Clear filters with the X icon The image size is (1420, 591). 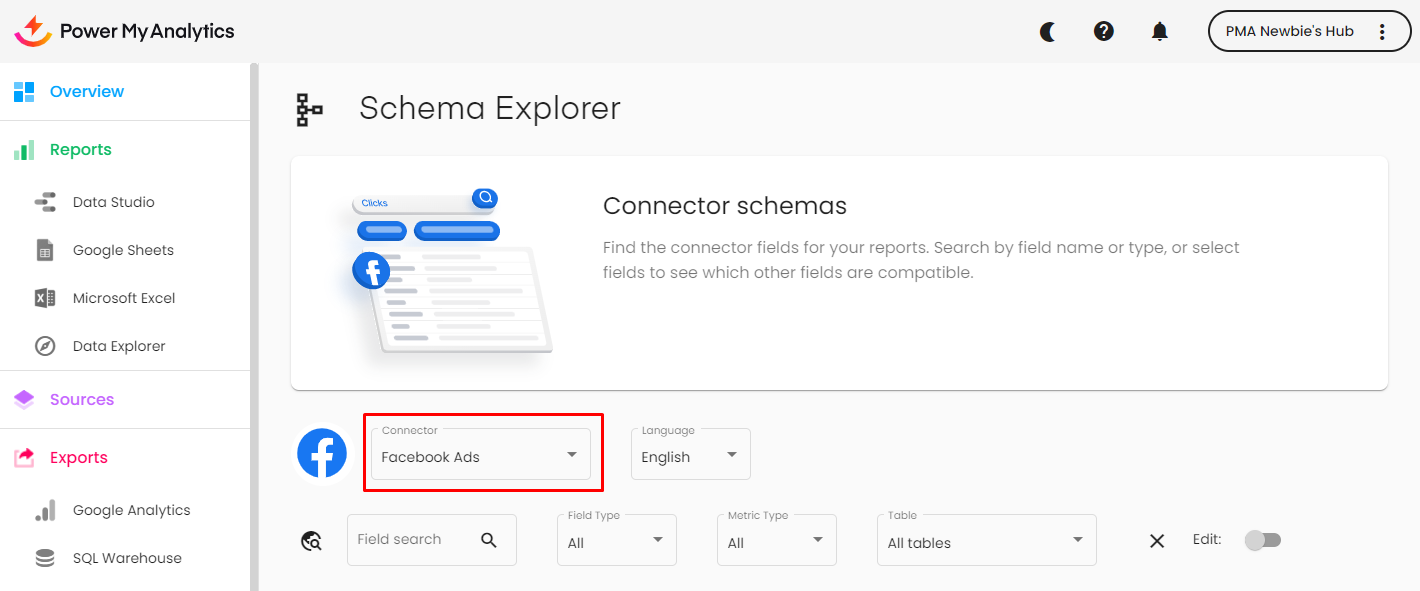coord(1157,541)
